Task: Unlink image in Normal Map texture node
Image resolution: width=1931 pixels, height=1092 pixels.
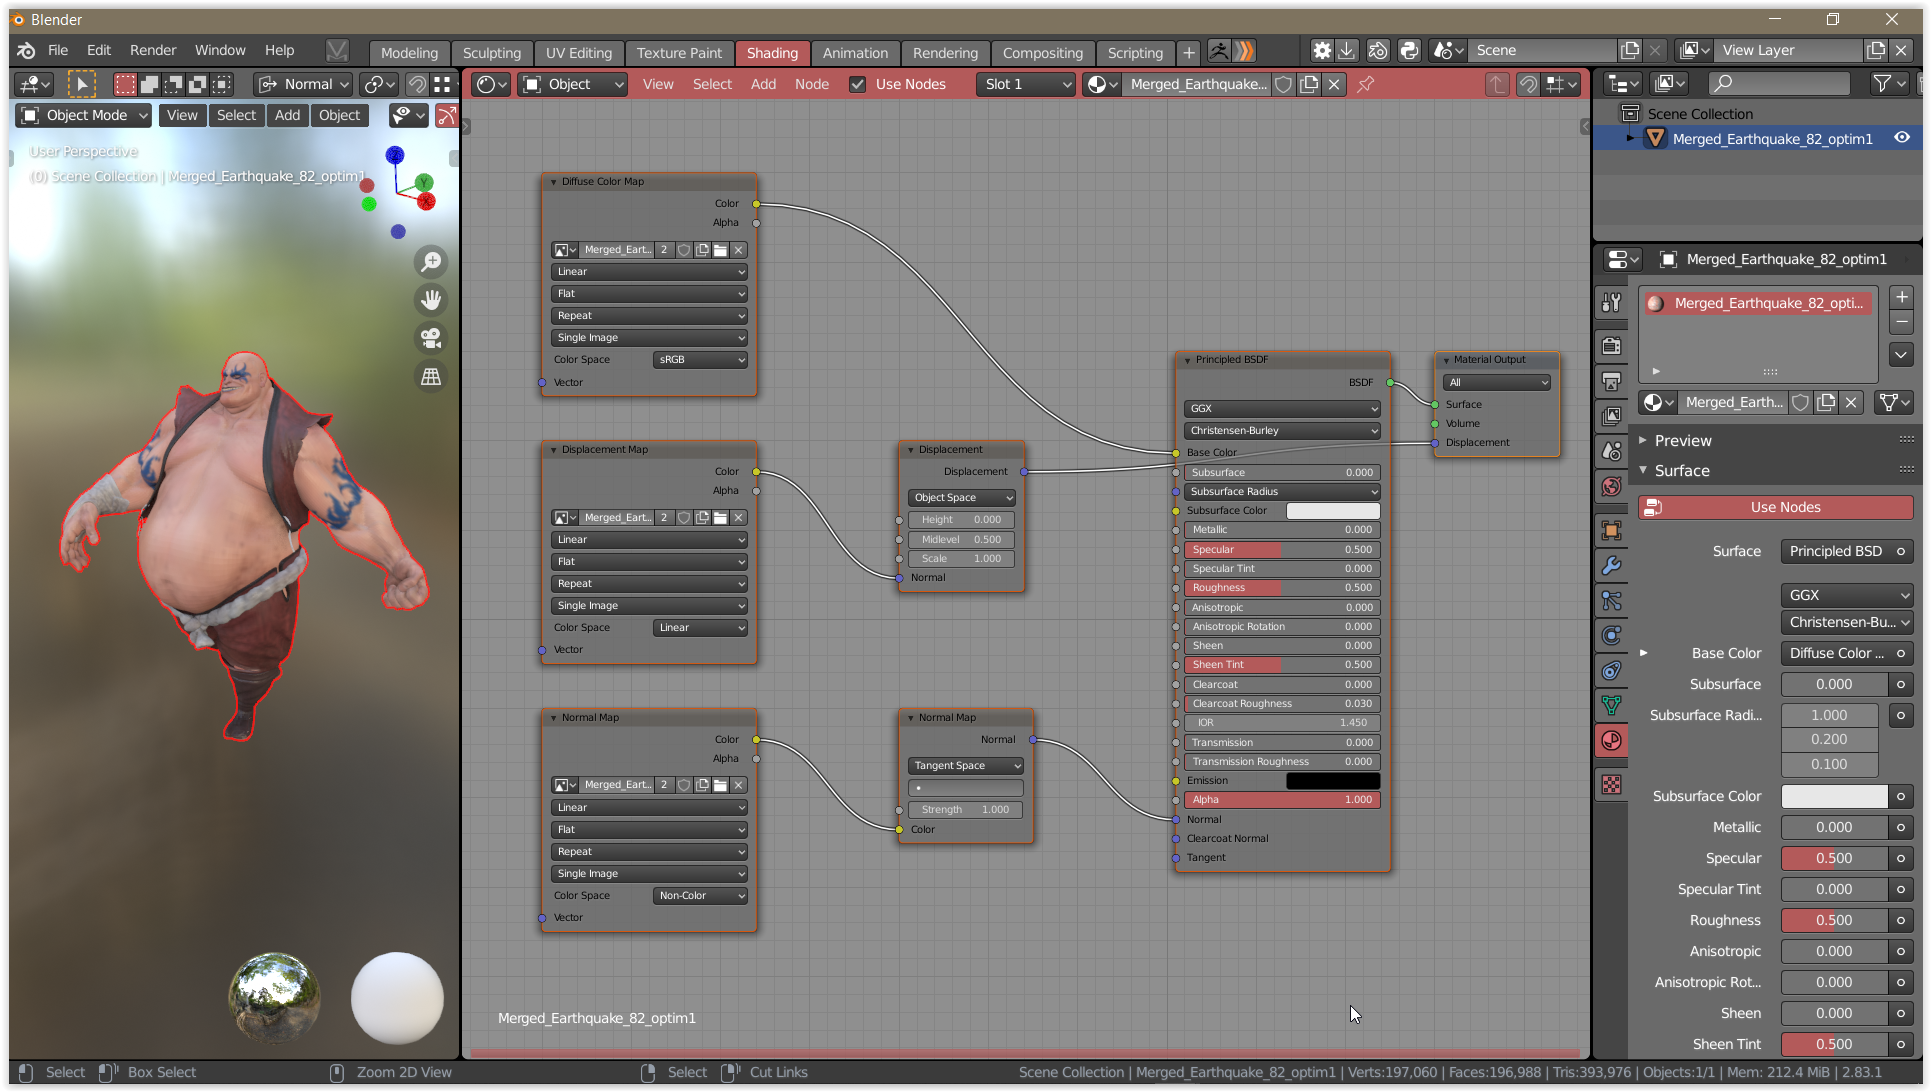Action: 738,785
